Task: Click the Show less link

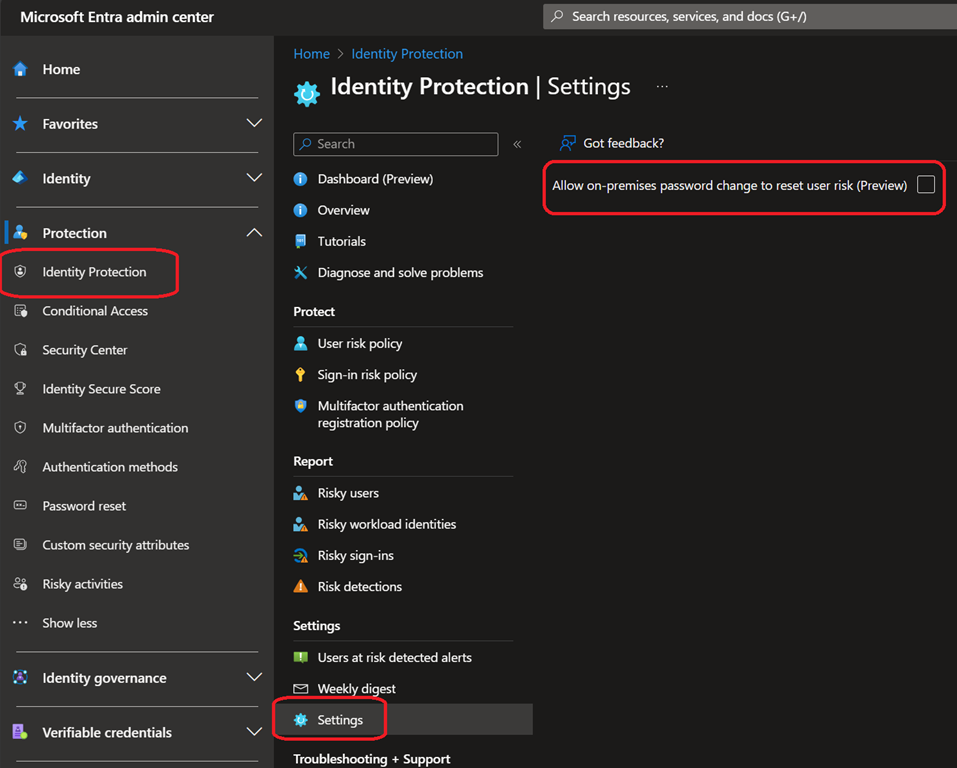Action: point(68,623)
